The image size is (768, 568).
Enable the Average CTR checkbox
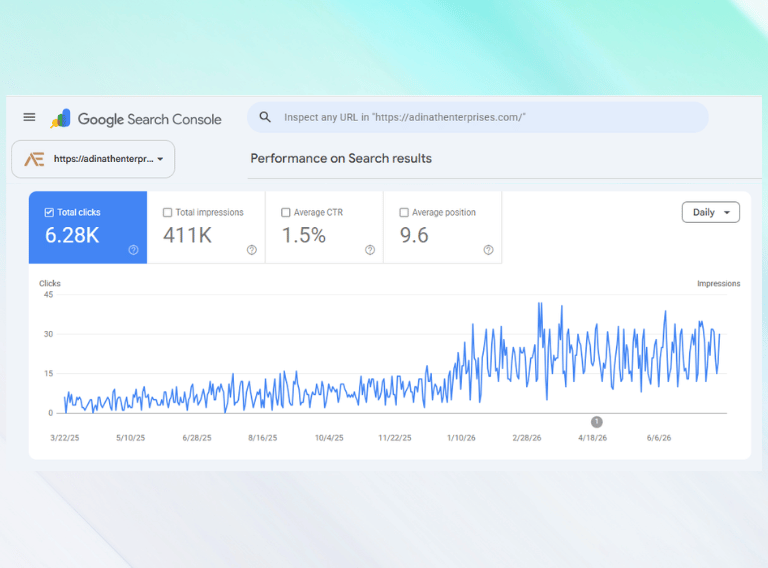click(286, 213)
